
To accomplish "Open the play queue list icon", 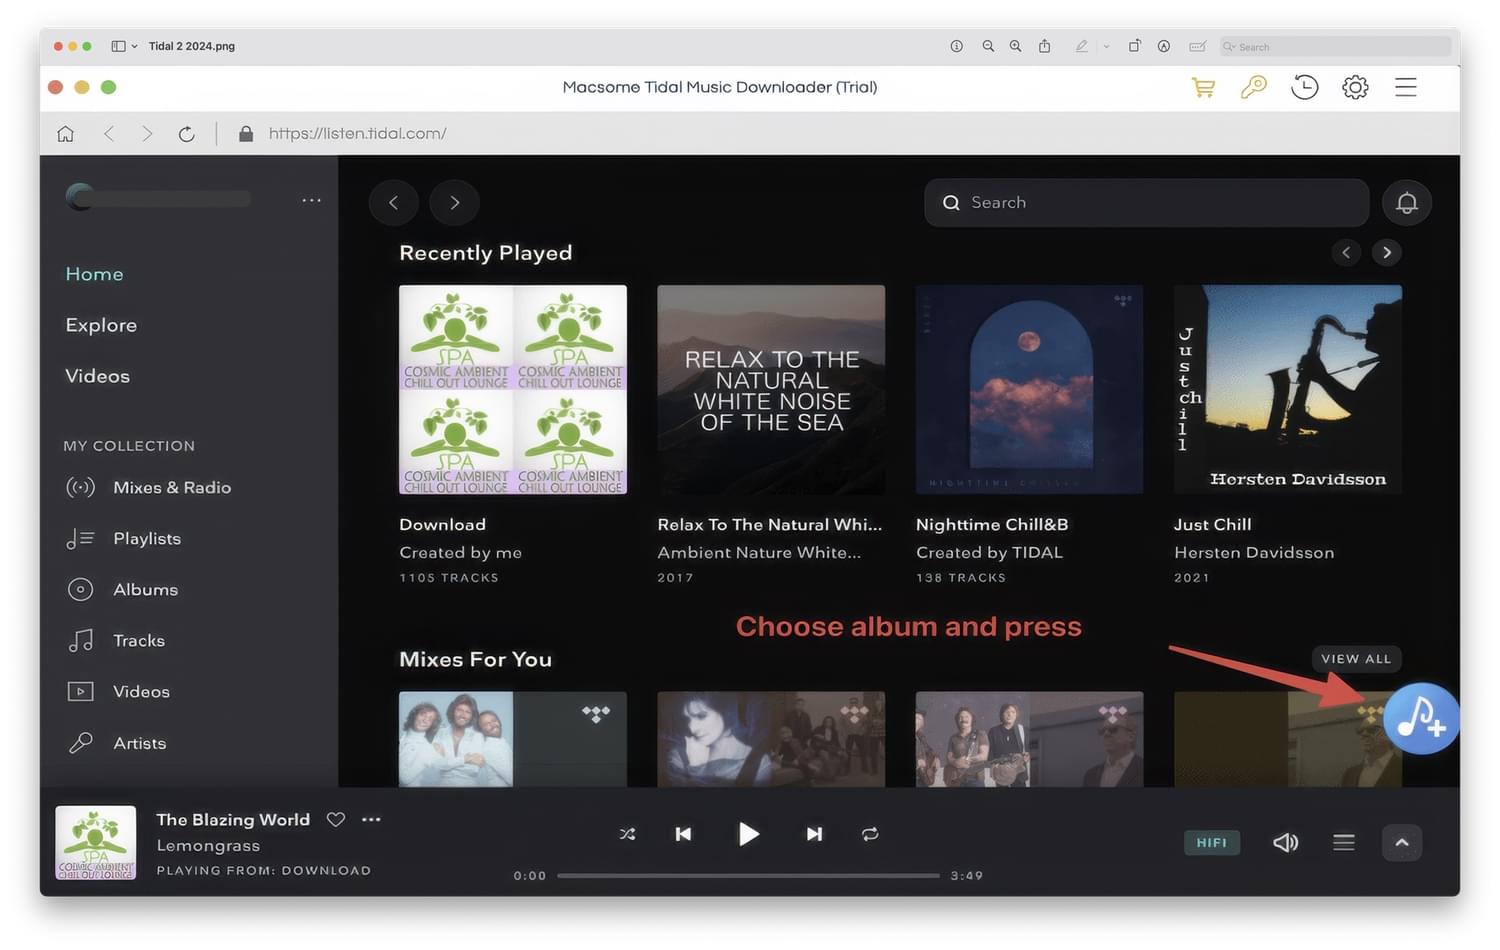I will pos(1344,843).
